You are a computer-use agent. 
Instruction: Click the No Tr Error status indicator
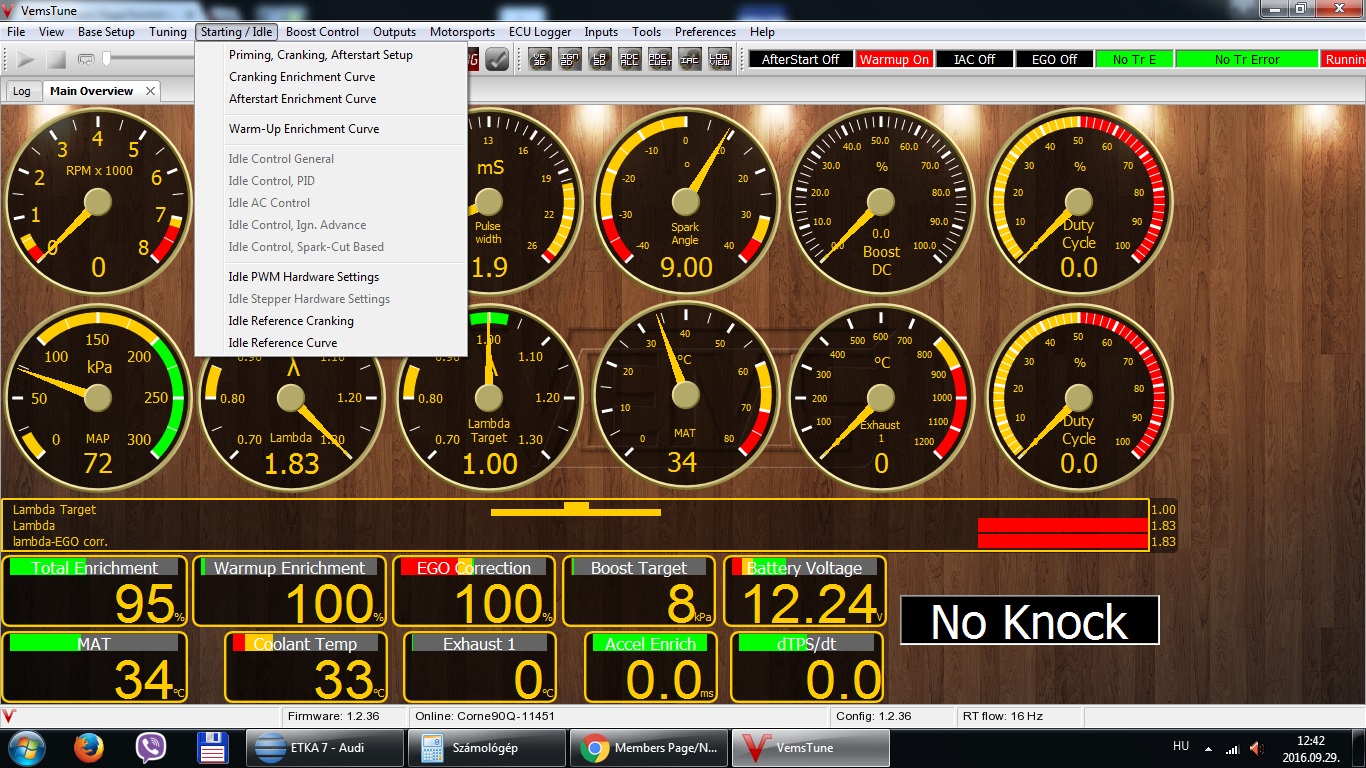tap(1246, 60)
